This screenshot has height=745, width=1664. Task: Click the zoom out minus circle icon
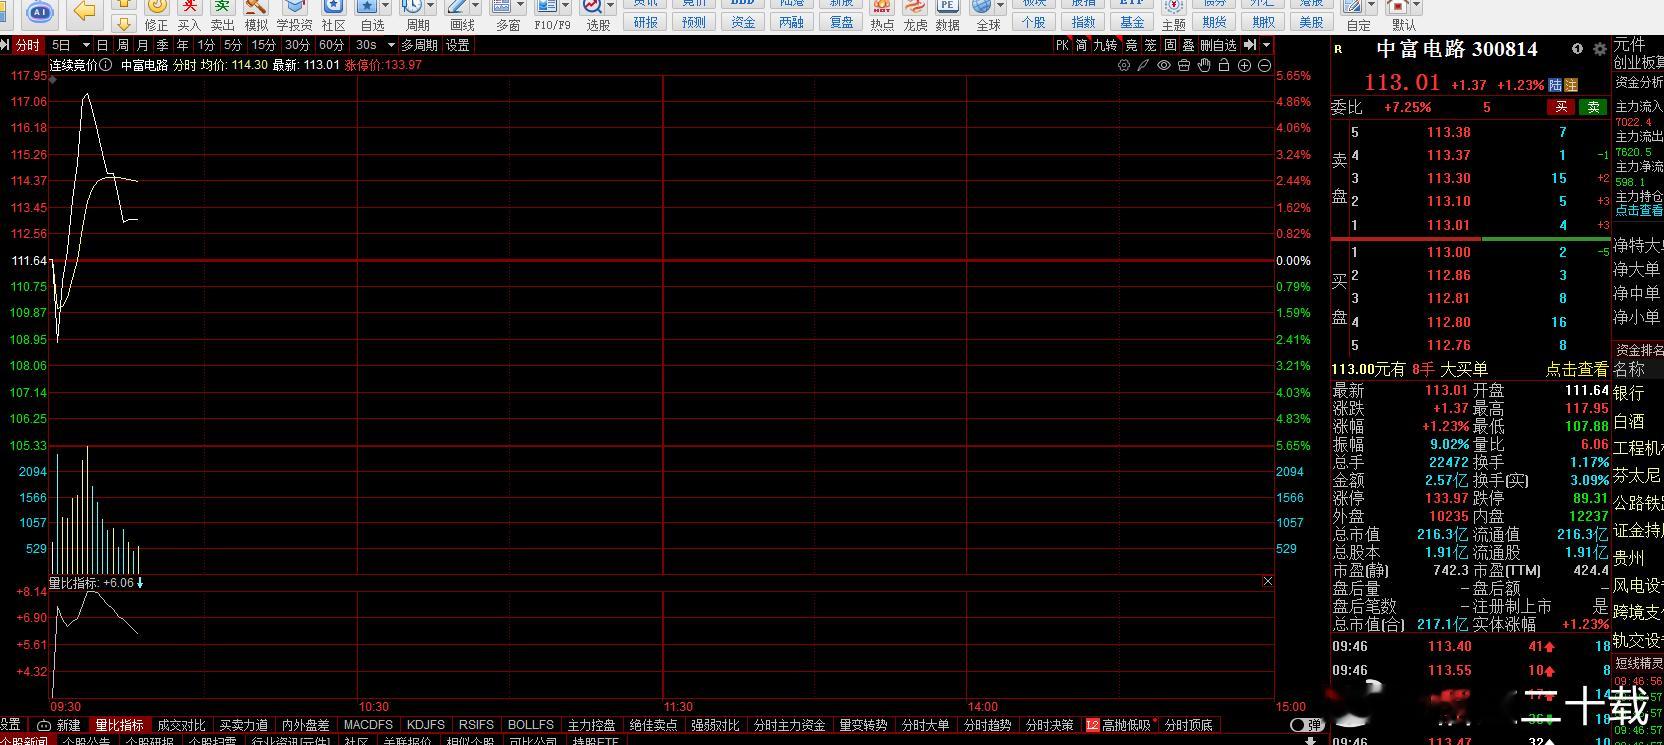pos(1264,65)
